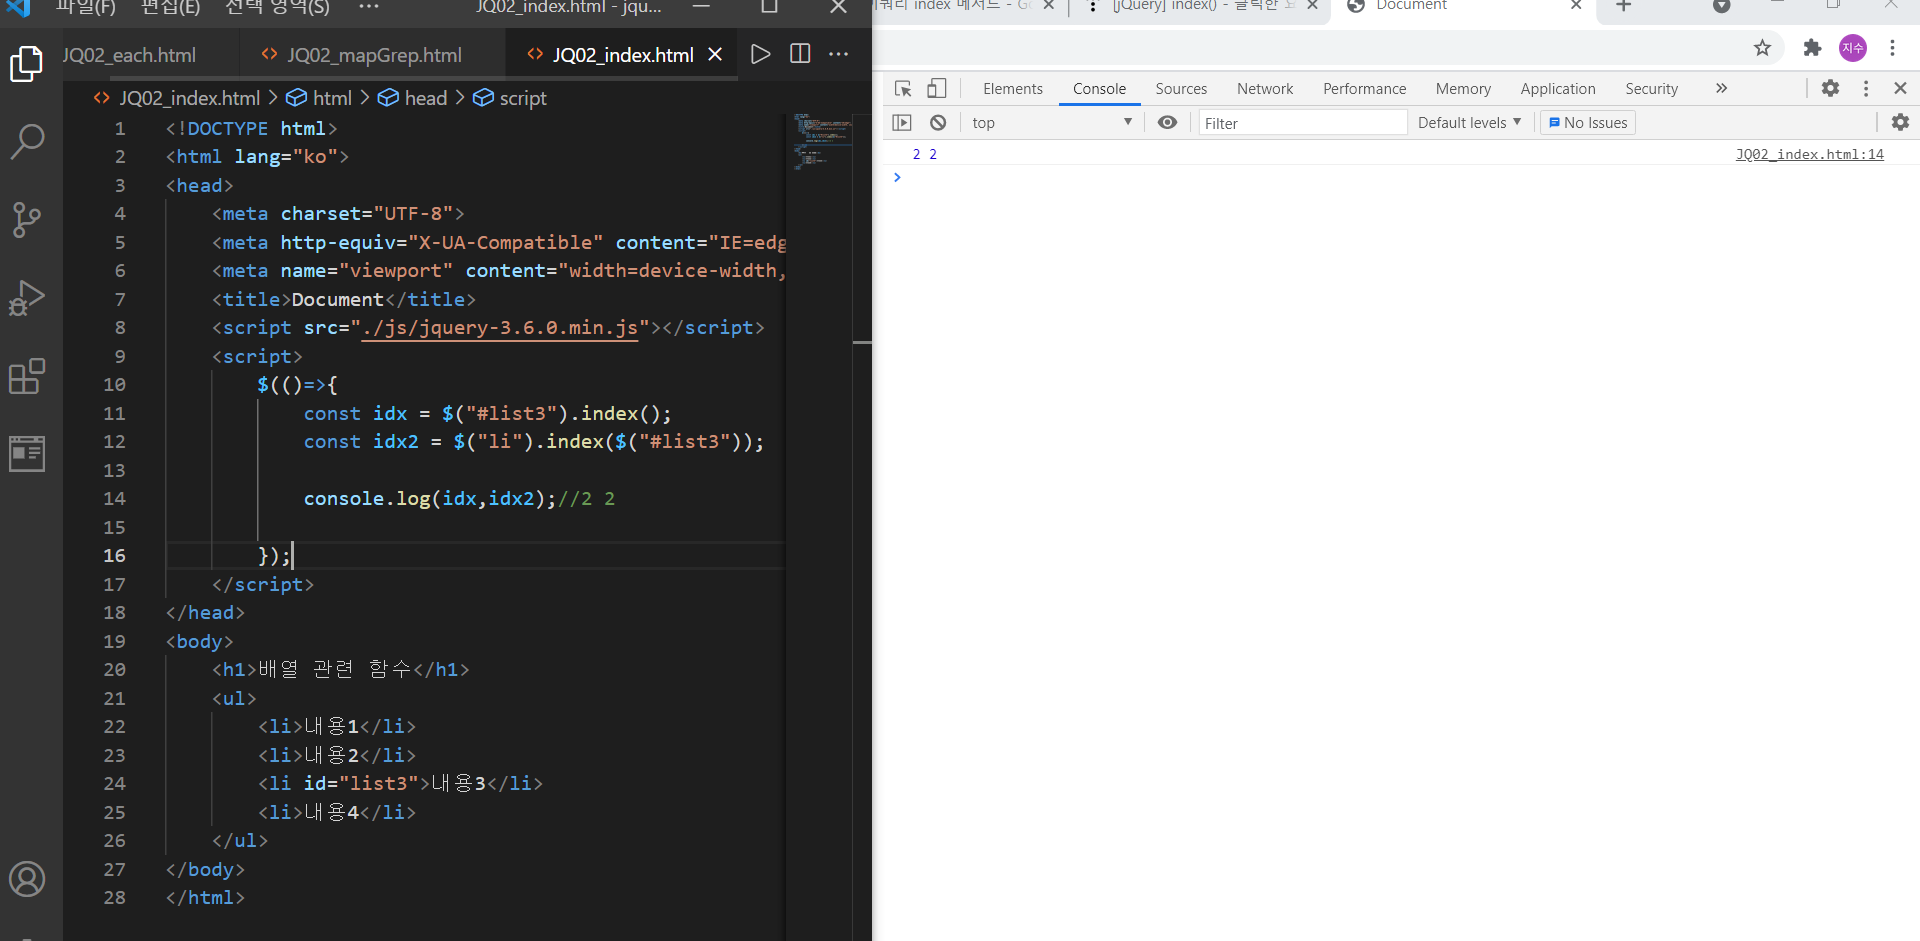Open the JQ02_each.html editor tab
1920x941 pixels.
(x=129, y=55)
